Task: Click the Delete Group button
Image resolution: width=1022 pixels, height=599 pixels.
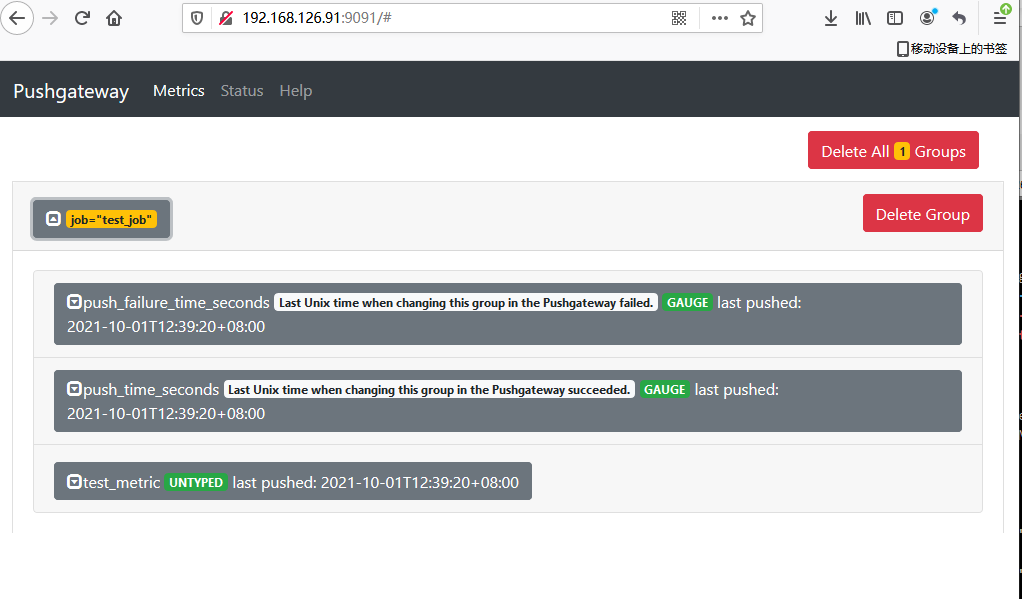Action: [922, 213]
